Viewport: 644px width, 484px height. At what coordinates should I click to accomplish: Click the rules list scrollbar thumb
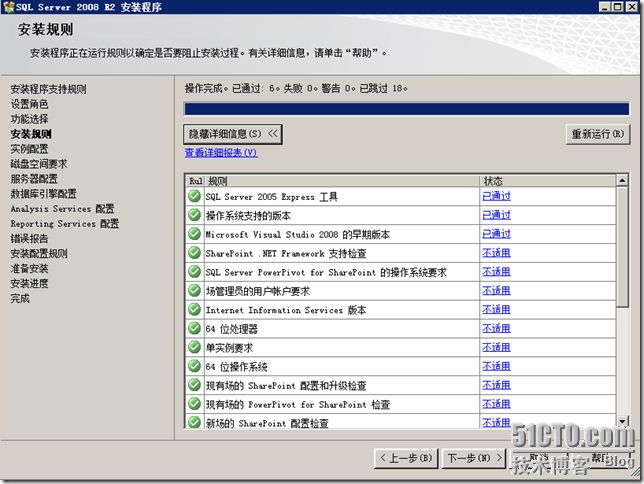(622, 247)
